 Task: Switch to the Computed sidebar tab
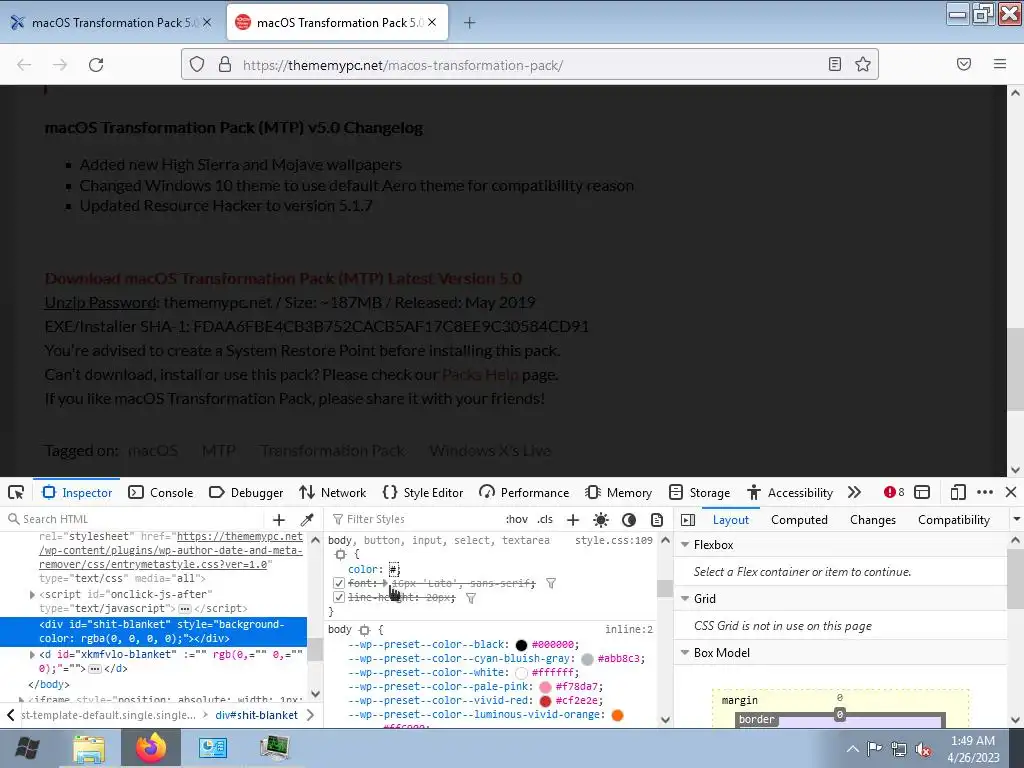[799, 520]
